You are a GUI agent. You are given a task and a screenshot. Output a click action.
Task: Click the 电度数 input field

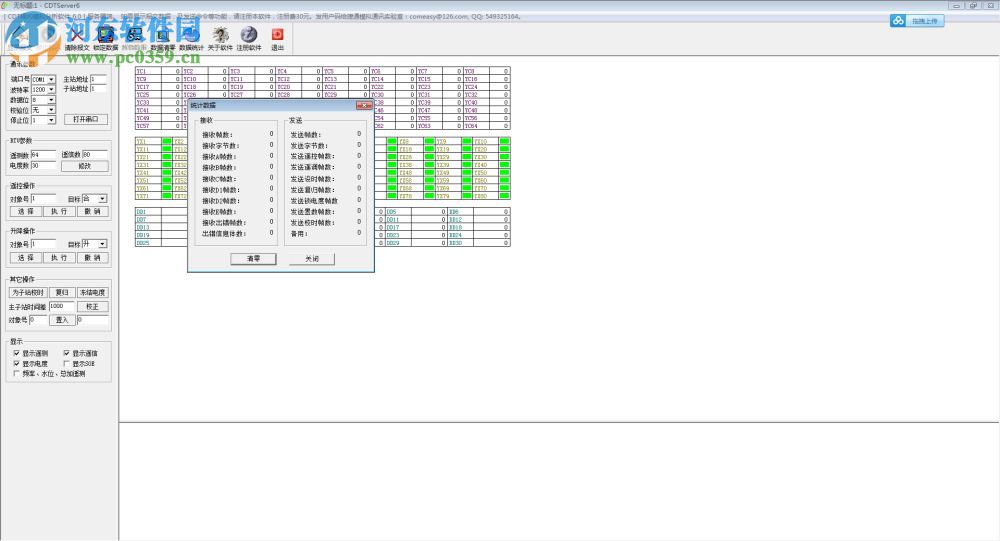pos(43,165)
